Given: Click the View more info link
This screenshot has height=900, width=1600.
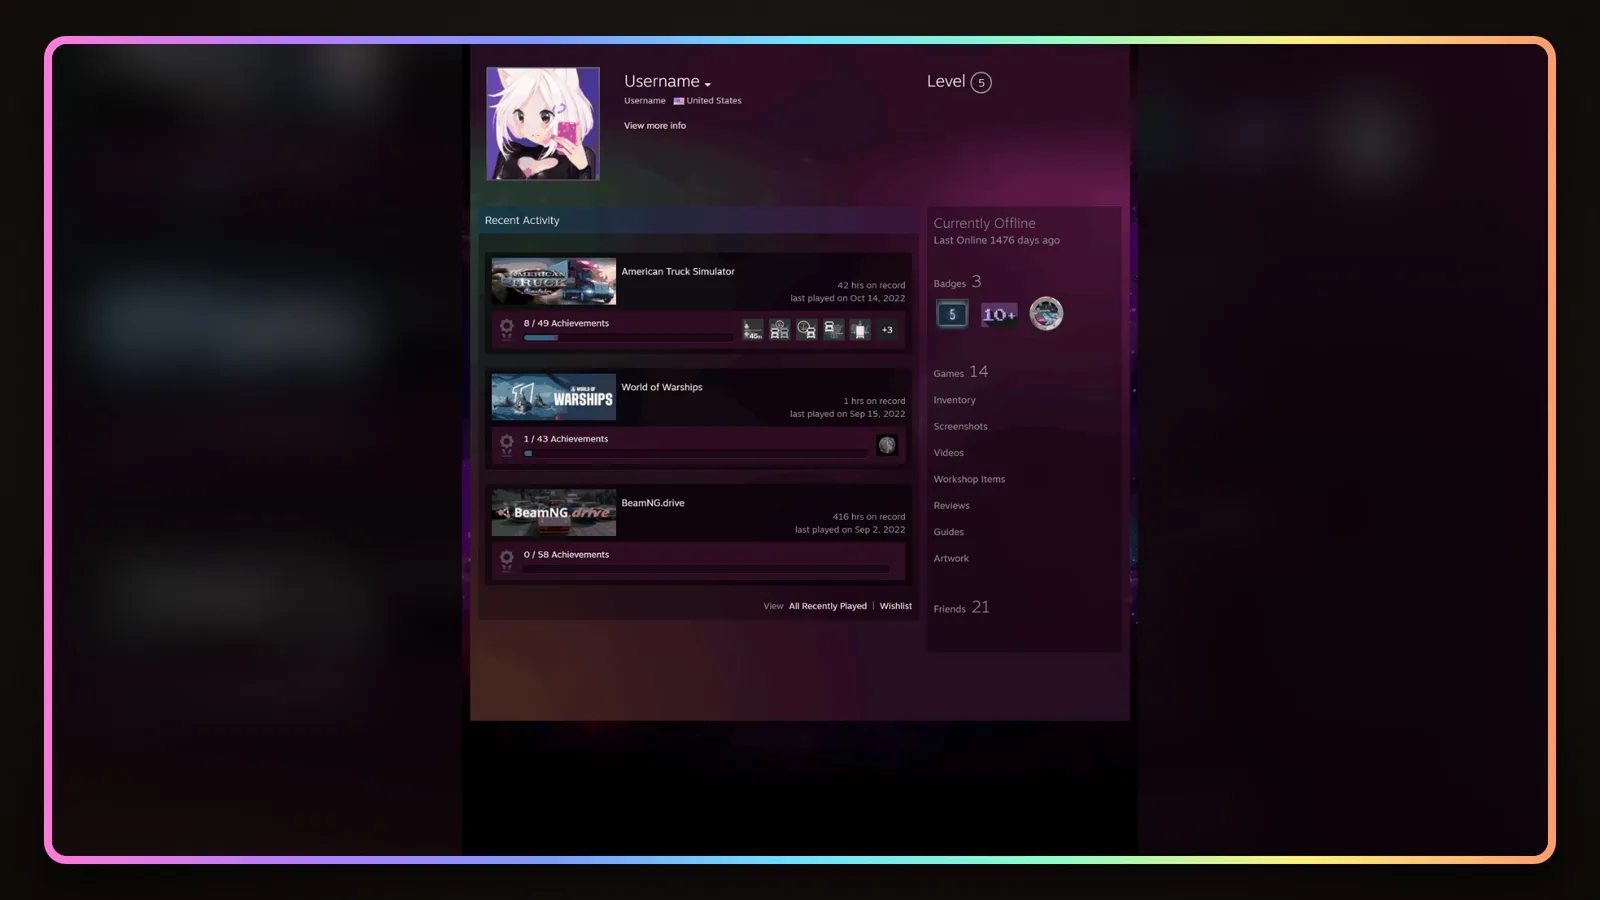Looking at the screenshot, I should click(x=655, y=126).
